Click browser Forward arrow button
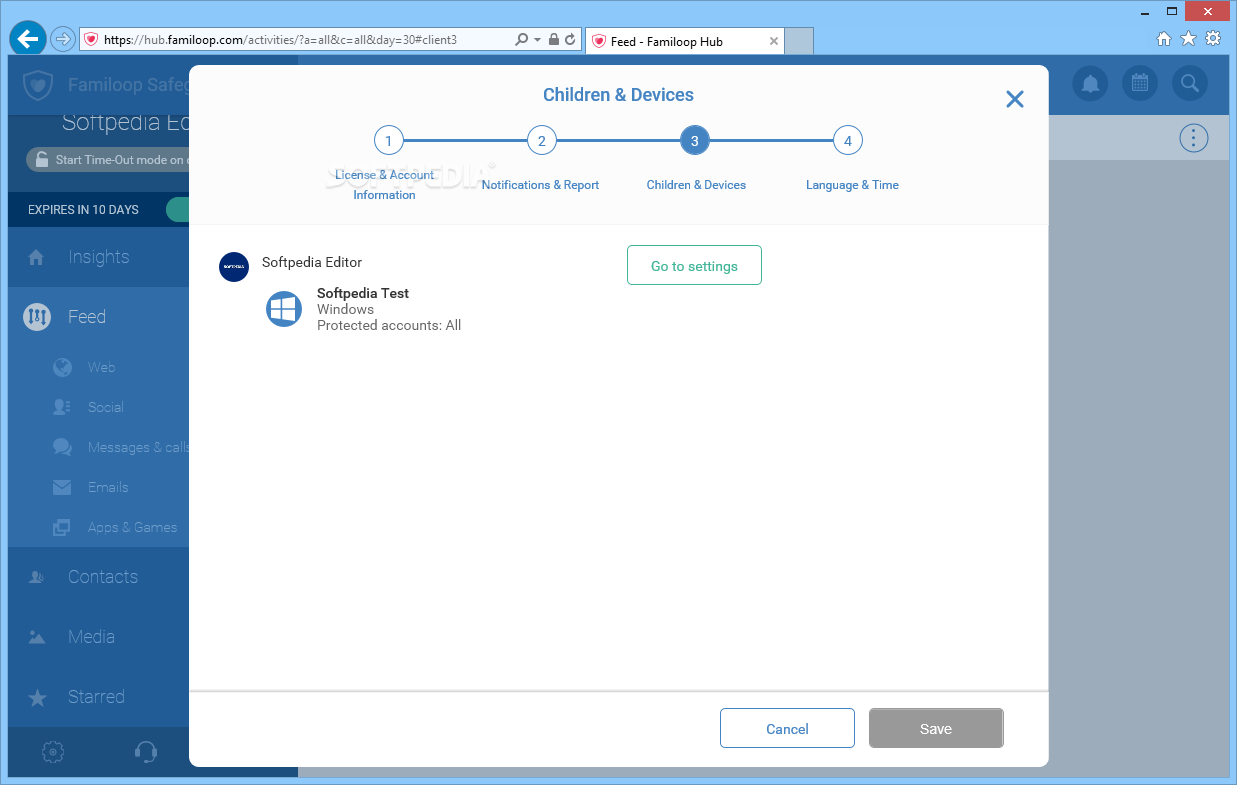The width and height of the screenshot is (1237, 785). click(62, 39)
